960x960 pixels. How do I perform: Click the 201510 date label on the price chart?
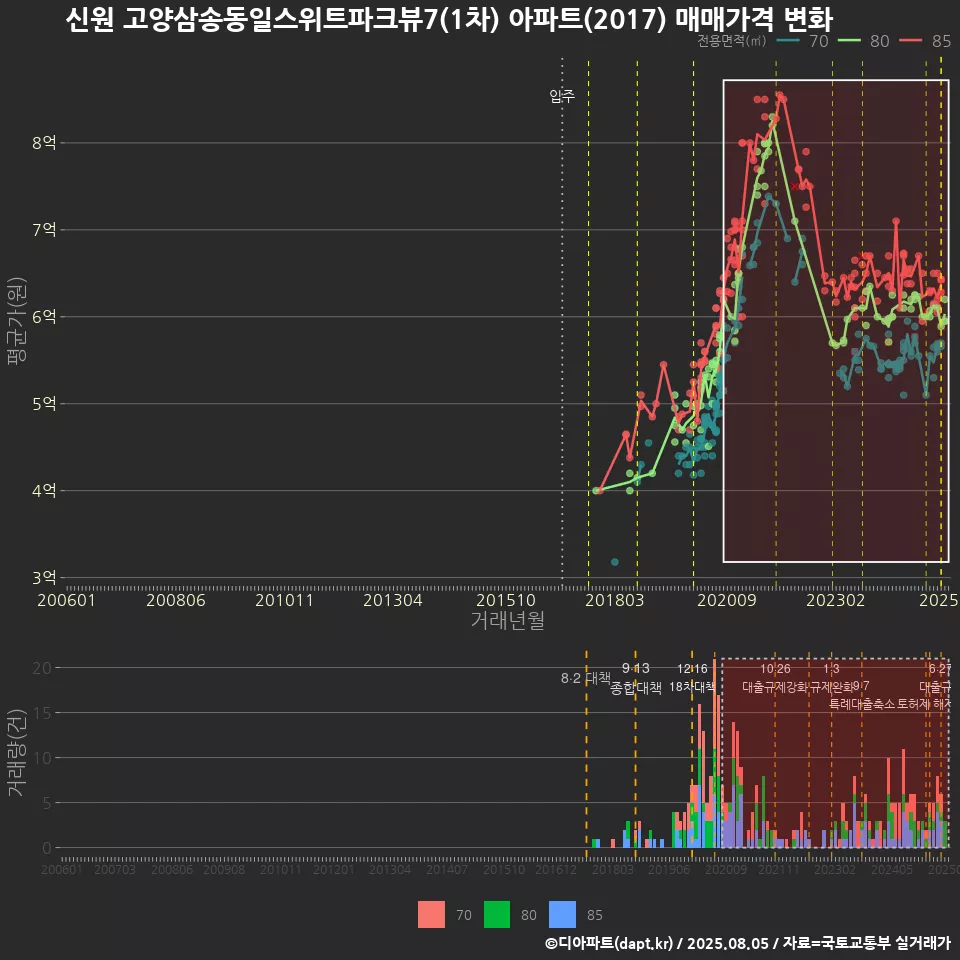coord(506,600)
